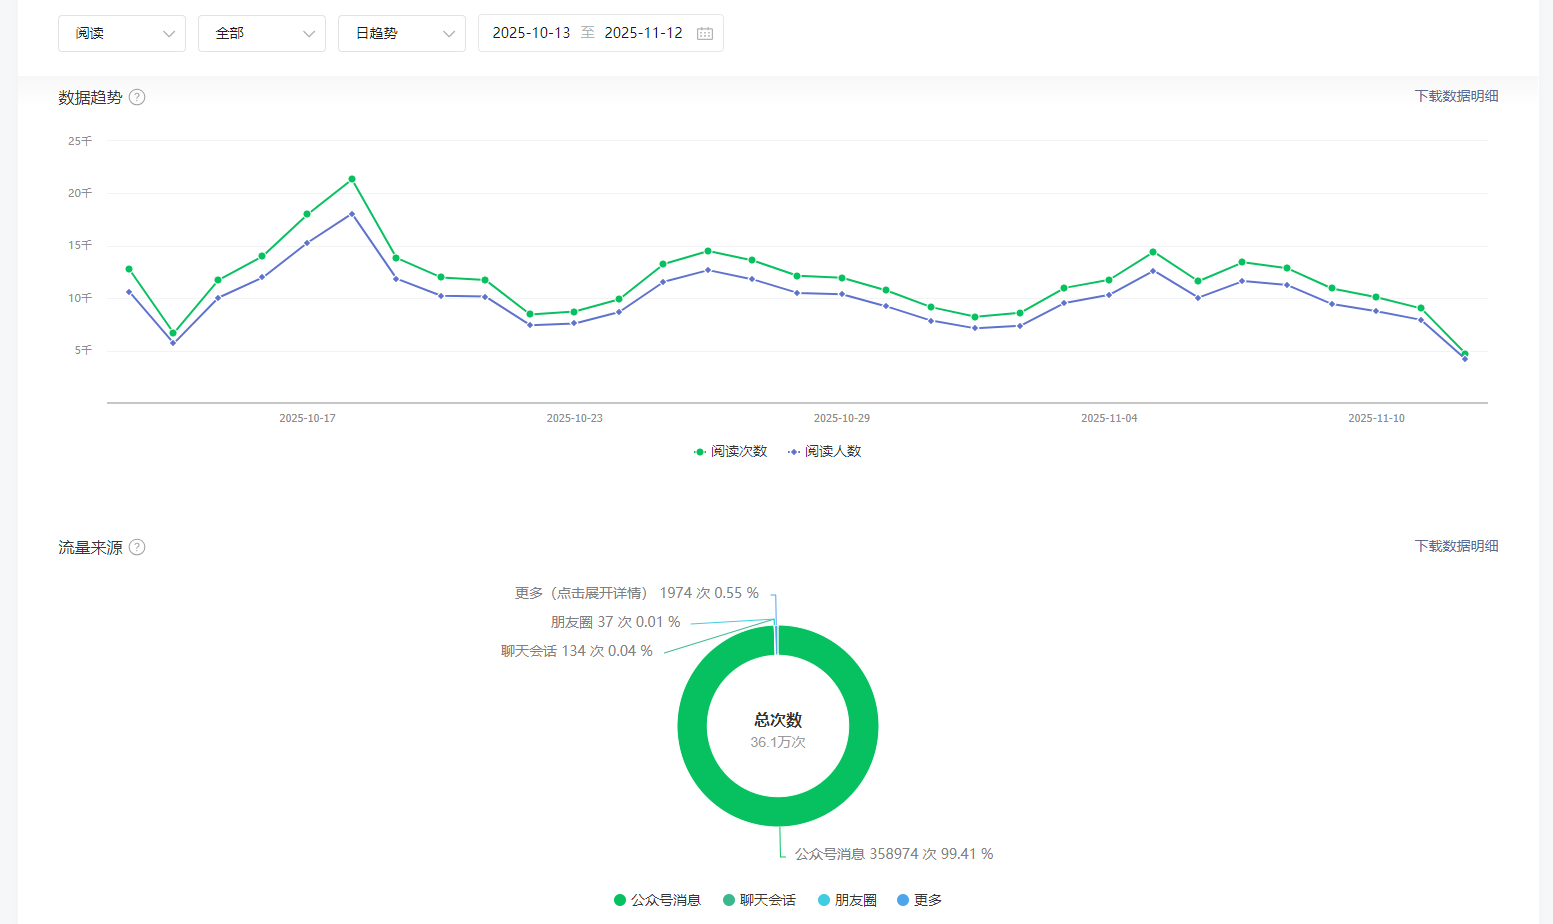Expand the 日趋势 granularity dropdown
Viewport: 1553px width, 924px height.
coord(402,33)
